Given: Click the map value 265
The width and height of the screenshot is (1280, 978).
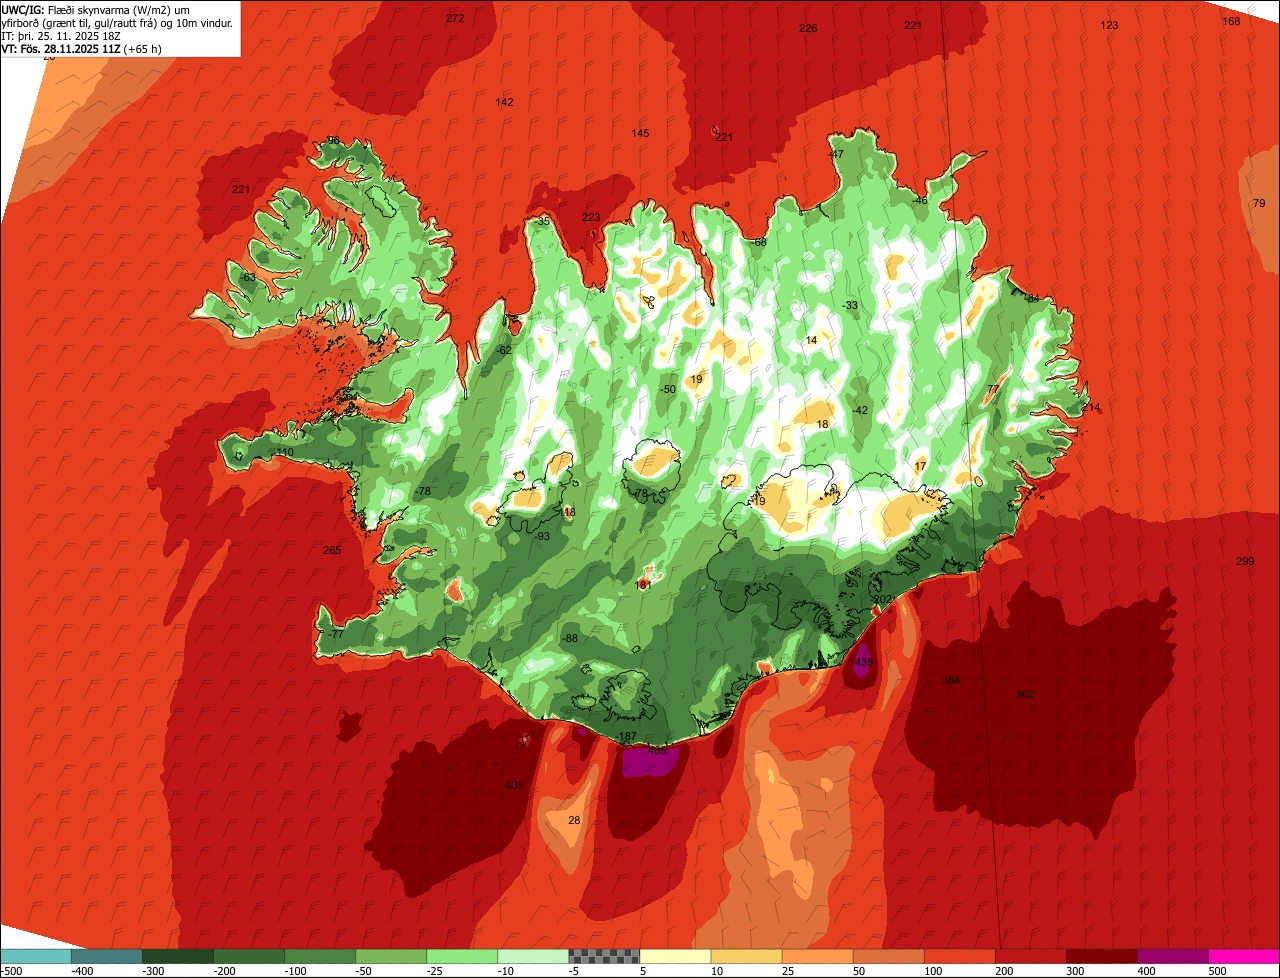Looking at the screenshot, I should pyautogui.click(x=332, y=550).
